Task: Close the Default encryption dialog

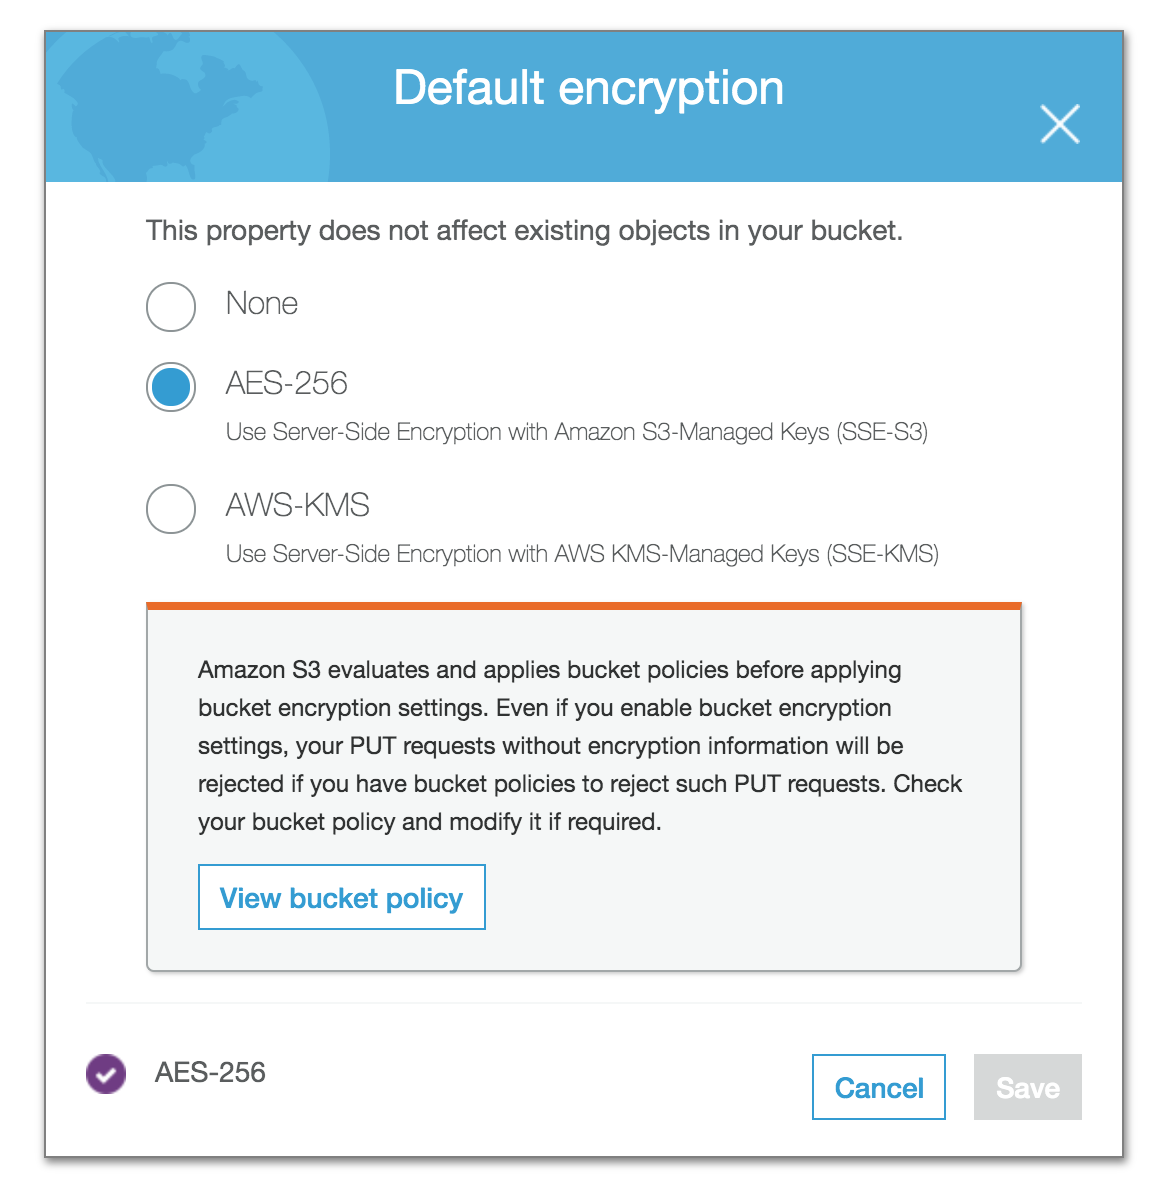Action: 1059,124
